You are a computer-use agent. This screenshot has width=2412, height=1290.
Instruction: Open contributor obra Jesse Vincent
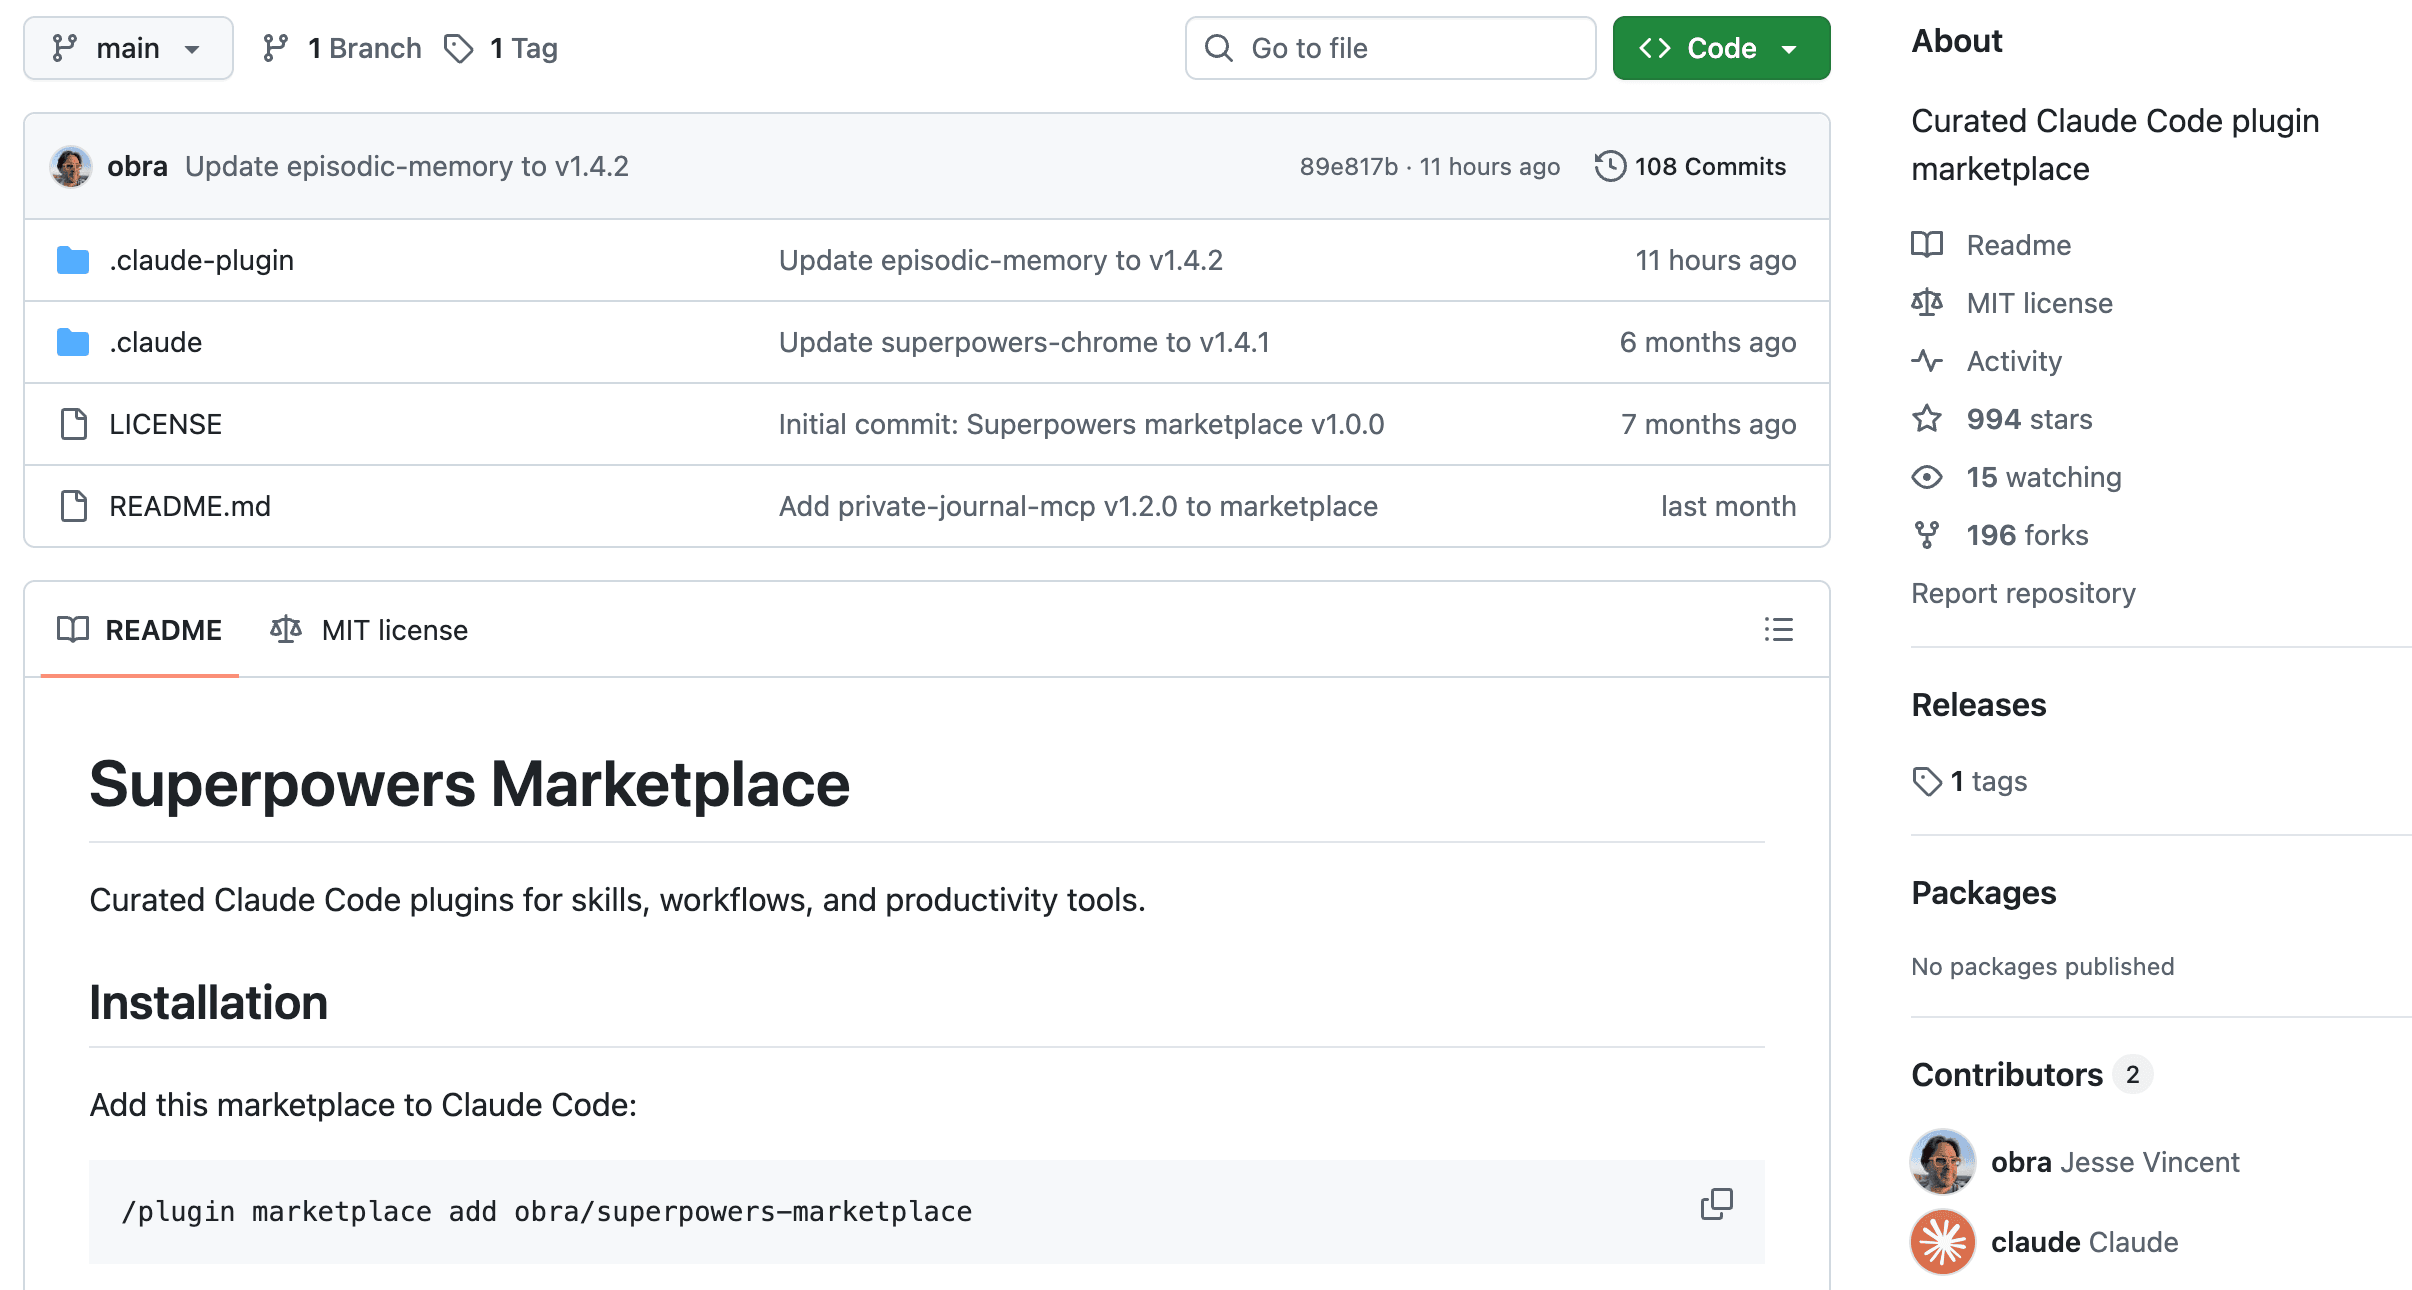click(x=2115, y=1162)
